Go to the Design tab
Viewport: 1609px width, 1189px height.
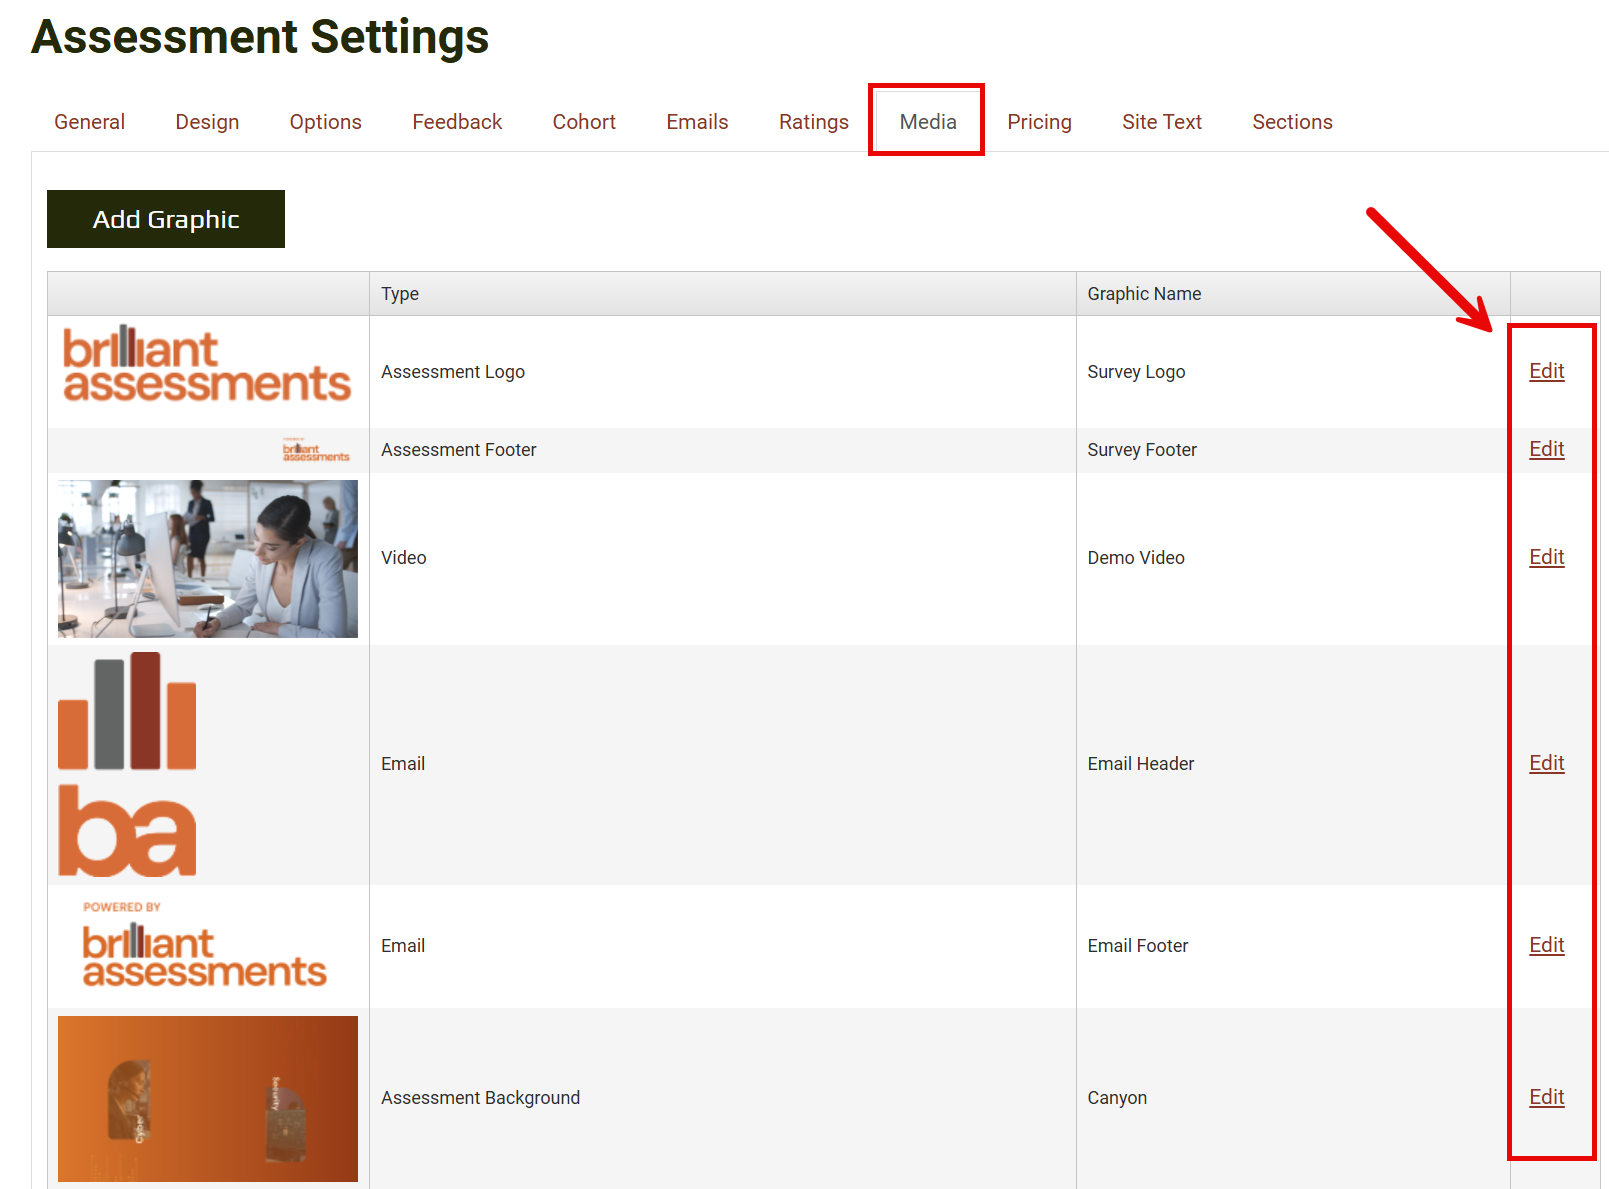[207, 122]
